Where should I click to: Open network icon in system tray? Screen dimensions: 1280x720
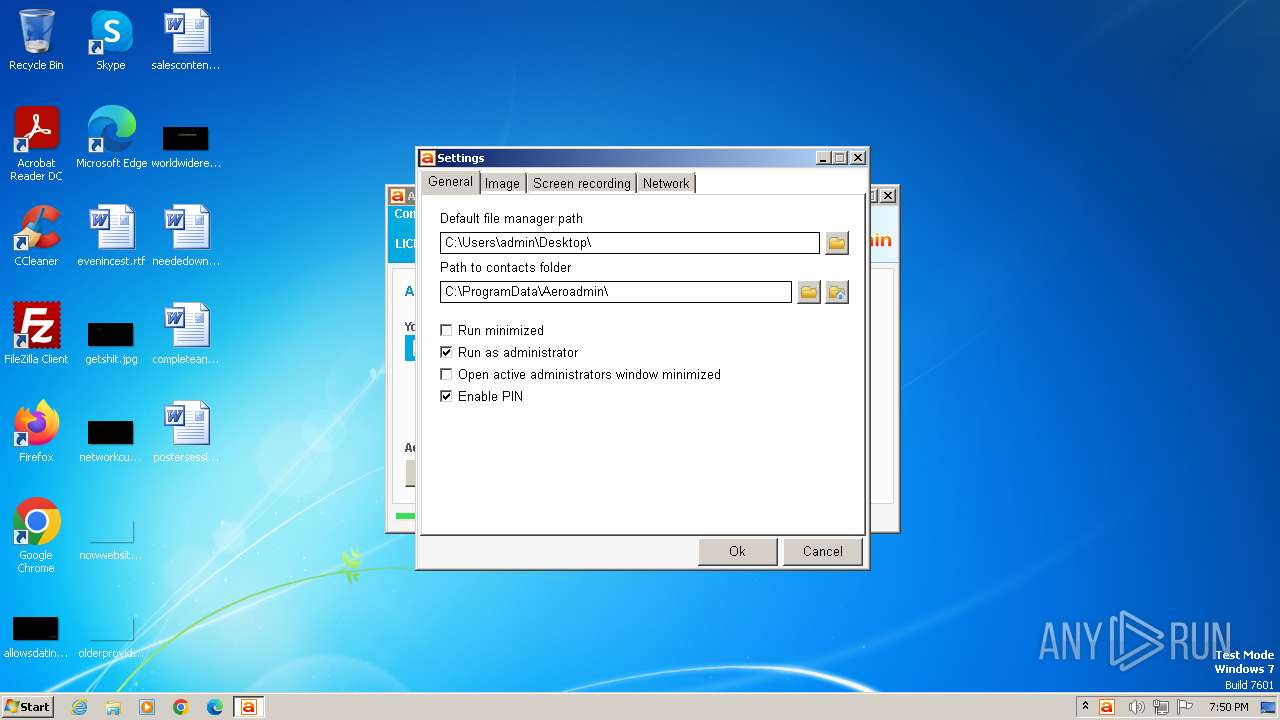[1161, 707]
